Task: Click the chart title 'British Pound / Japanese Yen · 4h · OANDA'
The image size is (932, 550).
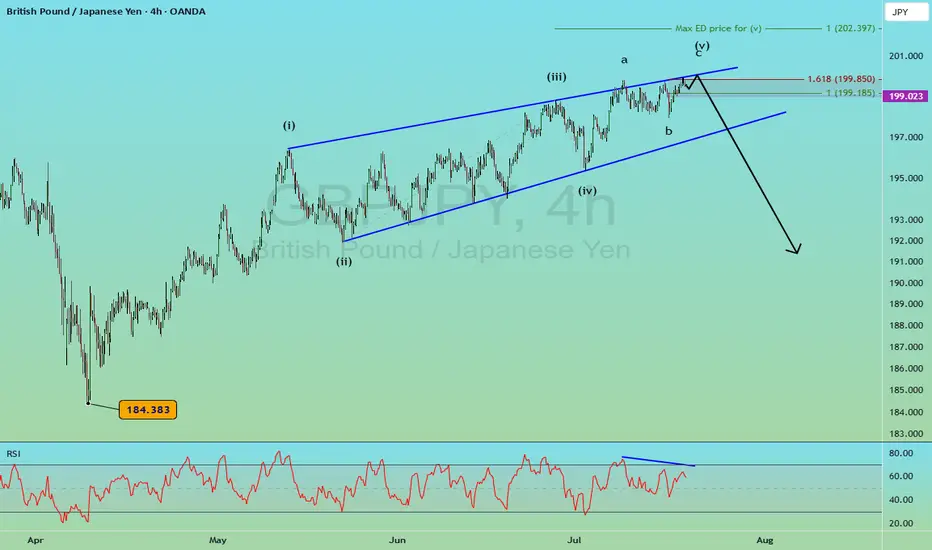Action: tap(106, 11)
